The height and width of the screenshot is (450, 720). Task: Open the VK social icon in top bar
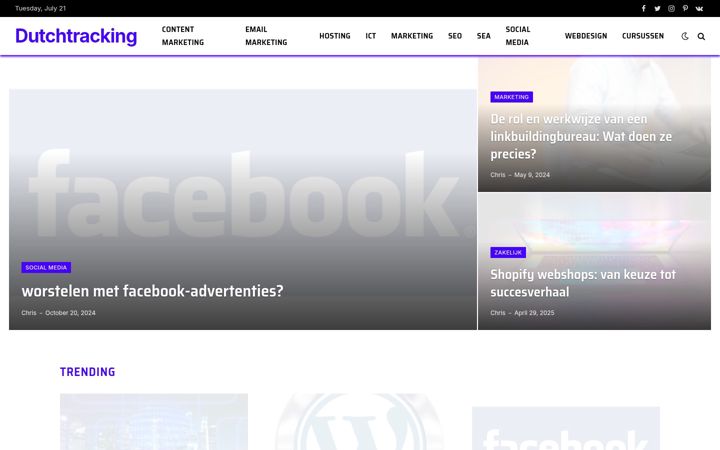click(x=699, y=8)
